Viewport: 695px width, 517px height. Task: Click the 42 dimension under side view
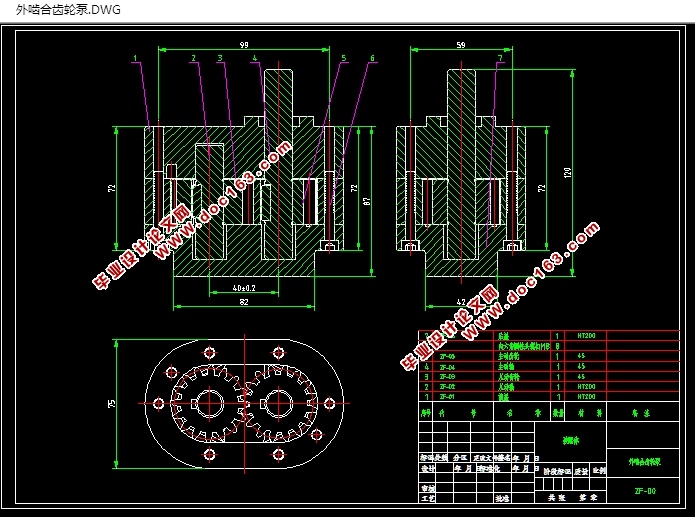(461, 302)
